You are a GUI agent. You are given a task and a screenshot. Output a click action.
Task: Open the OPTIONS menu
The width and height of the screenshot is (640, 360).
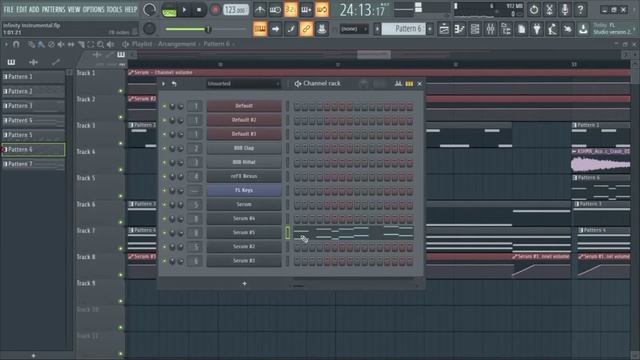93,9
